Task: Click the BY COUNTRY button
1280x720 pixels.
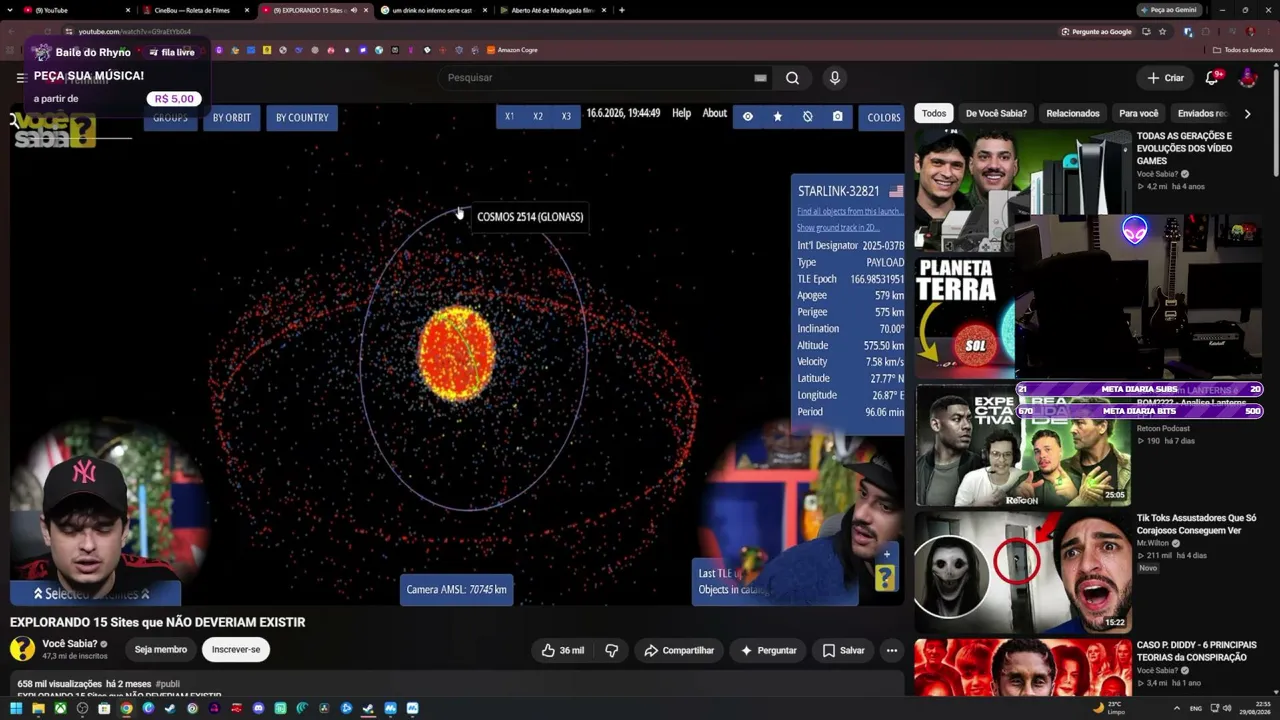Action: 302,118
